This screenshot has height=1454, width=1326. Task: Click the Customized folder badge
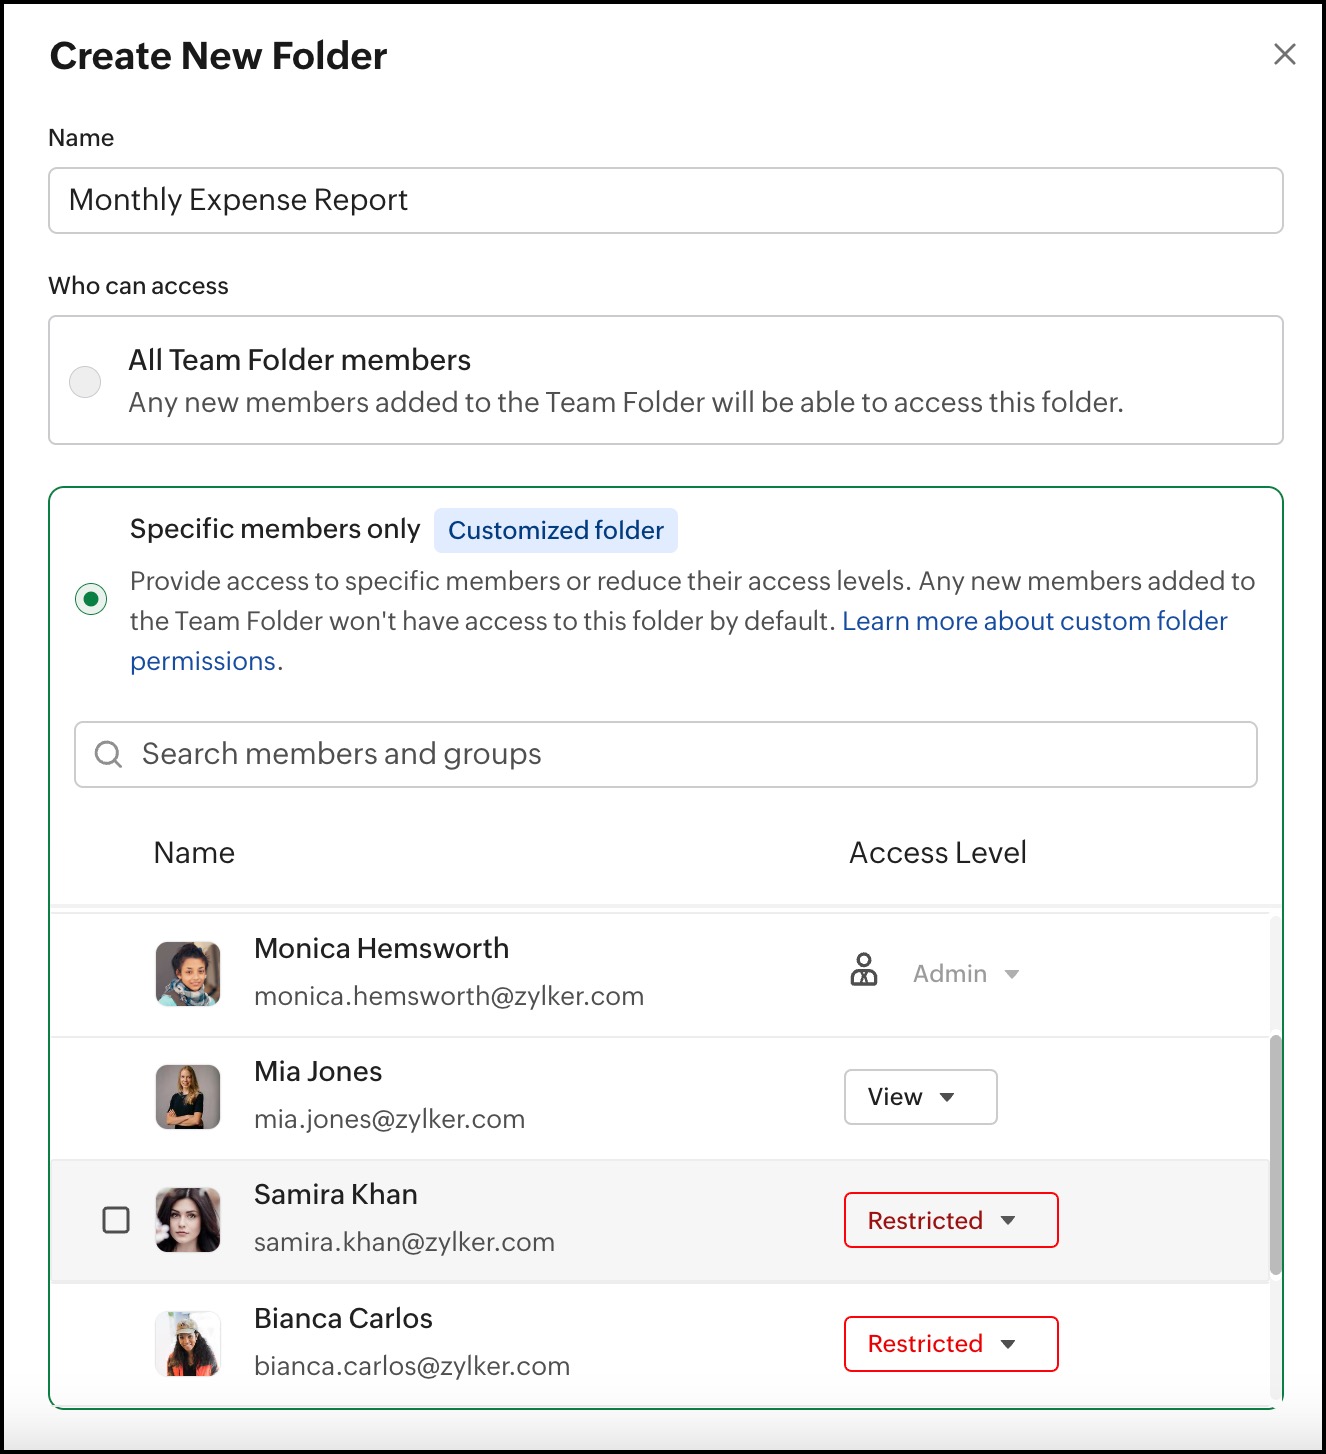[x=556, y=530]
